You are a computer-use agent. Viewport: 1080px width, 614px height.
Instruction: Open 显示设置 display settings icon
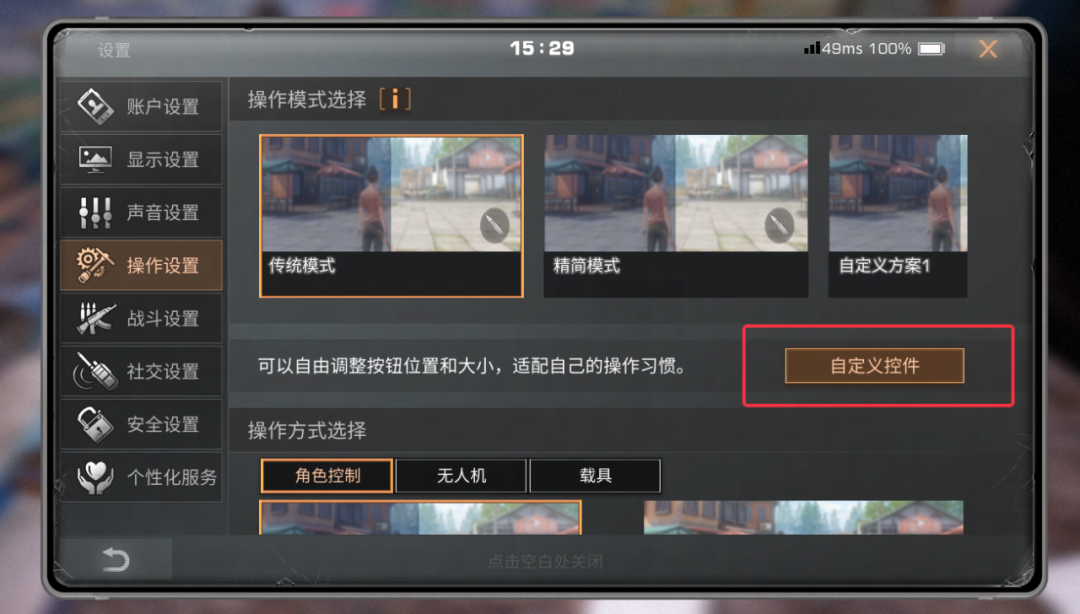click(x=95, y=159)
